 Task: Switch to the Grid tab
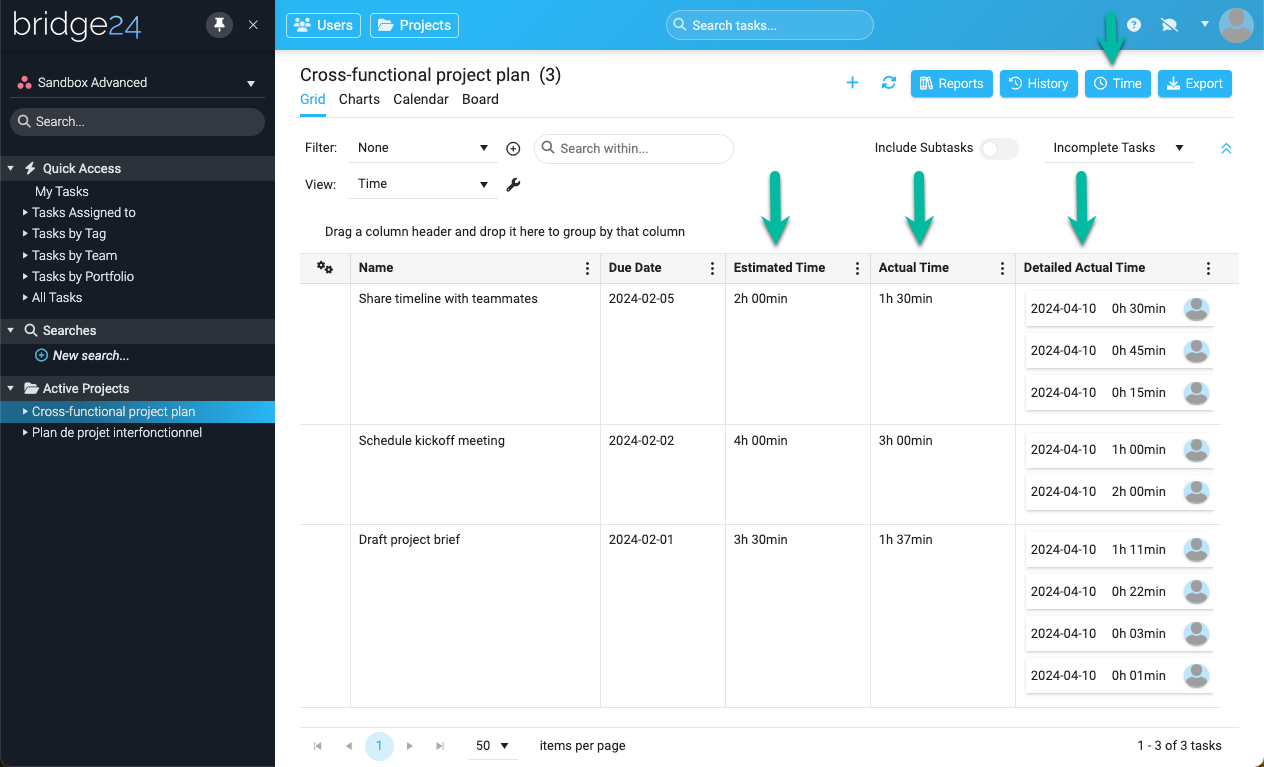(313, 99)
